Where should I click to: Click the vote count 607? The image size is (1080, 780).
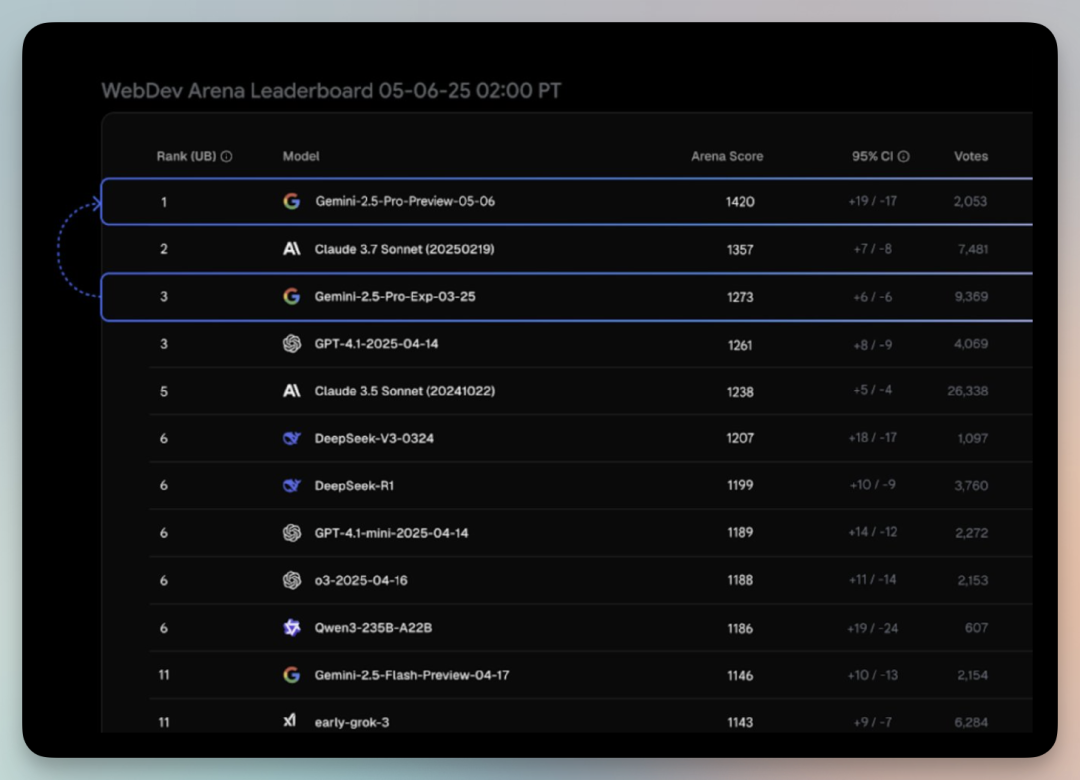click(x=977, y=628)
